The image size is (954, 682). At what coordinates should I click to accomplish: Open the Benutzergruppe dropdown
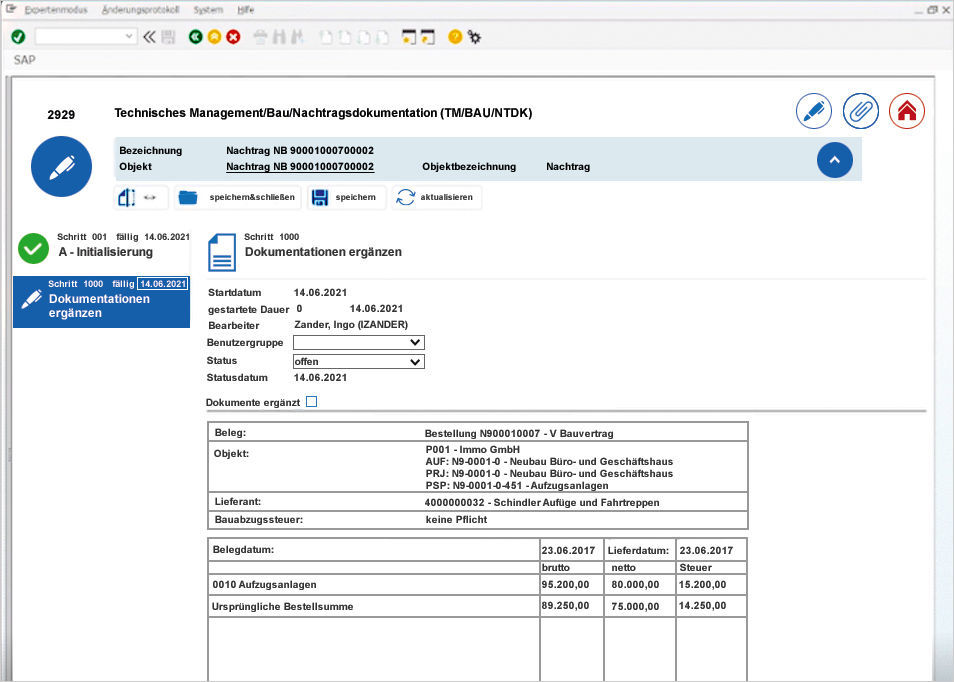(x=417, y=342)
